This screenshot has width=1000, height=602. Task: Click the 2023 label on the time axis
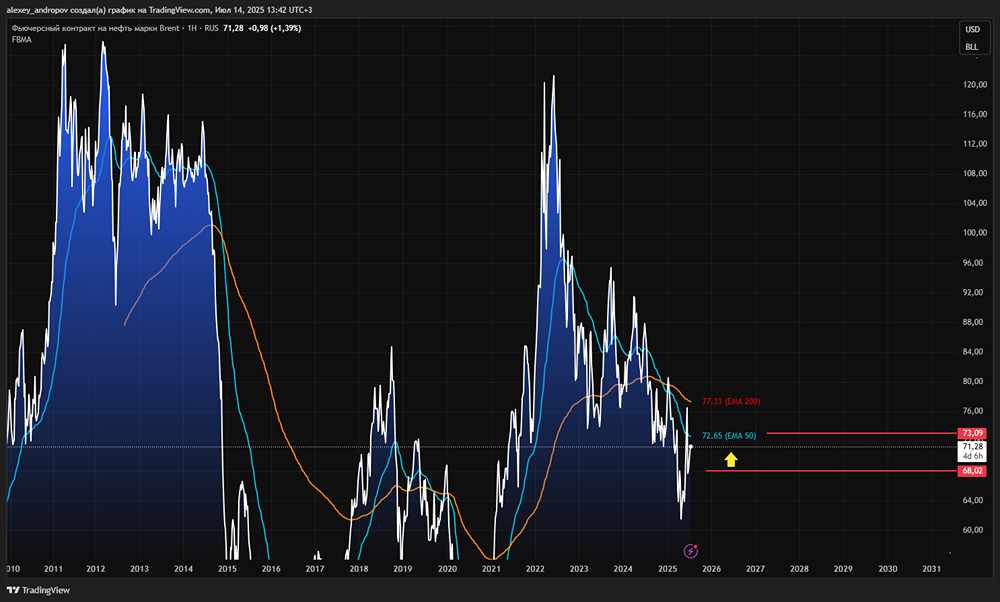[x=578, y=569]
